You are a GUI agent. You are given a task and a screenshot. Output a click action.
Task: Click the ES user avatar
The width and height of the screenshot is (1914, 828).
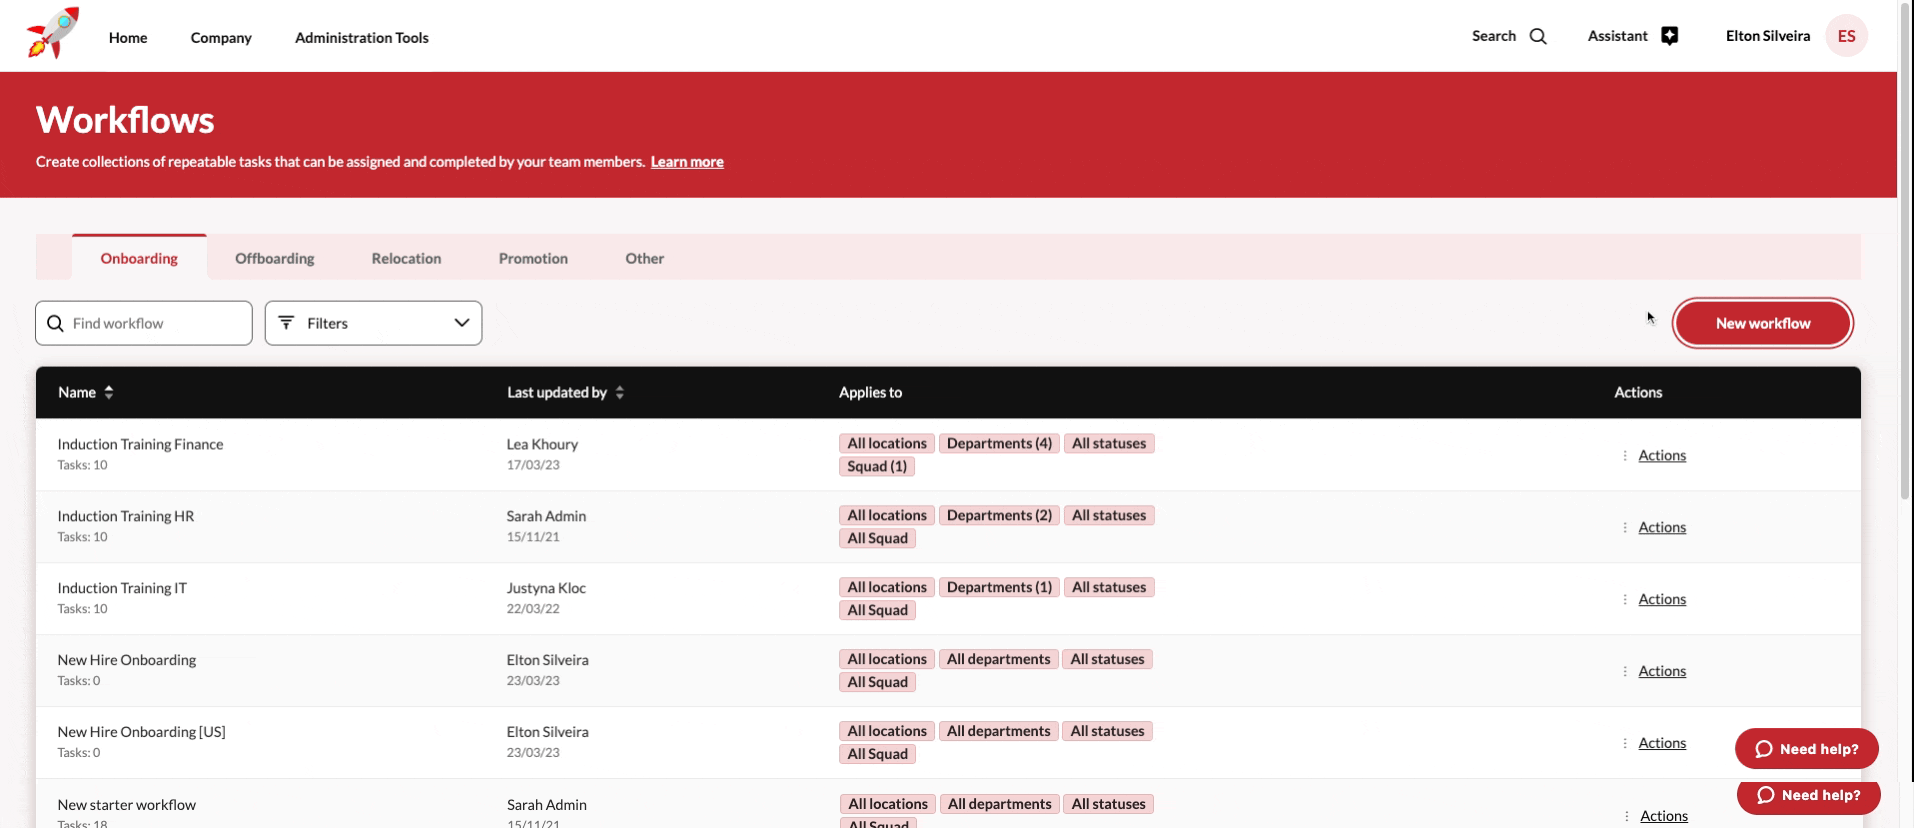(1846, 36)
